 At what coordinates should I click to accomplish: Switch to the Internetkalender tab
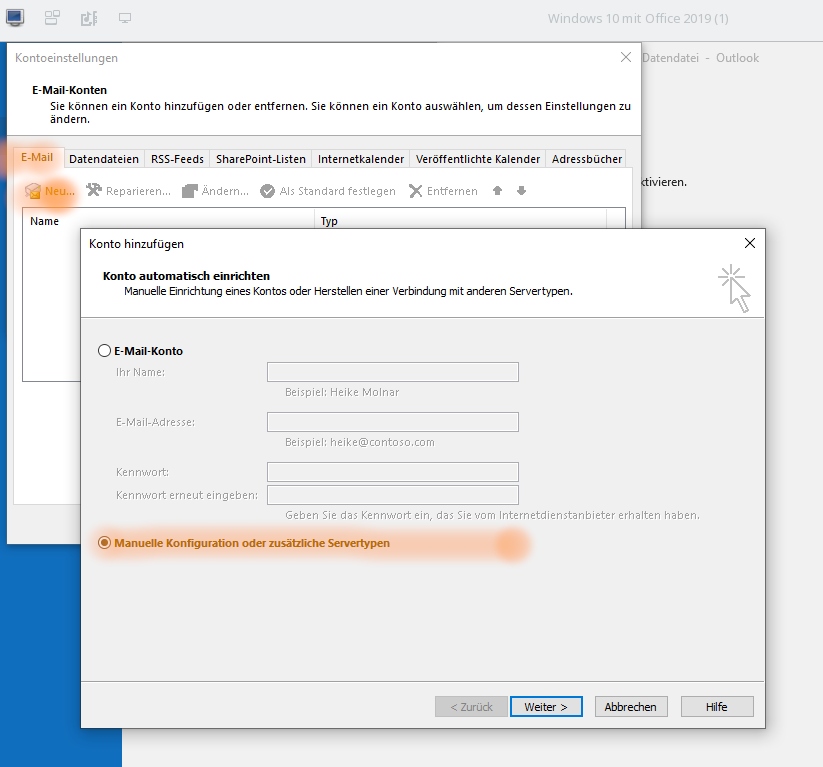click(361, 159)
